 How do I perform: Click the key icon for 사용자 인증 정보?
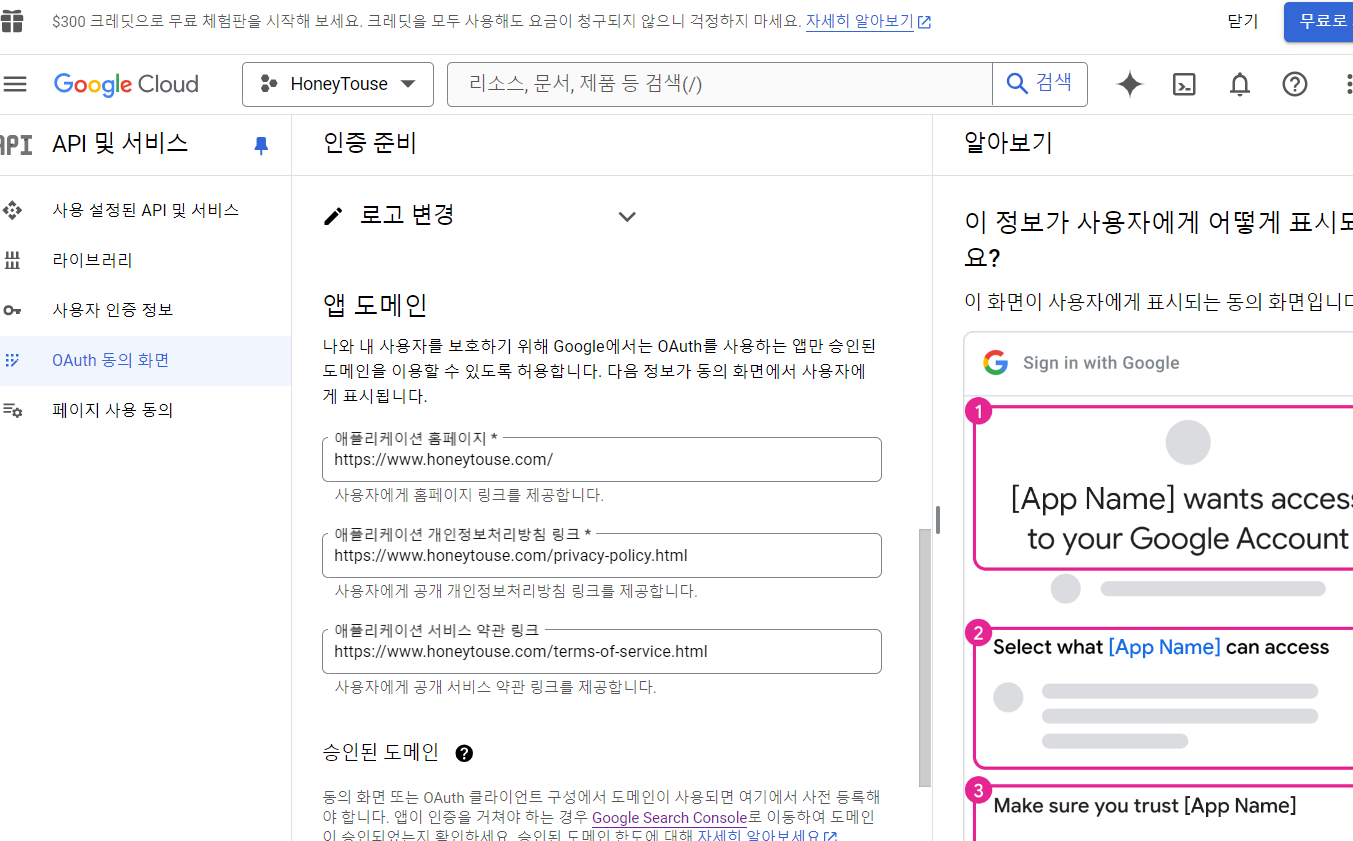point(12,310)
